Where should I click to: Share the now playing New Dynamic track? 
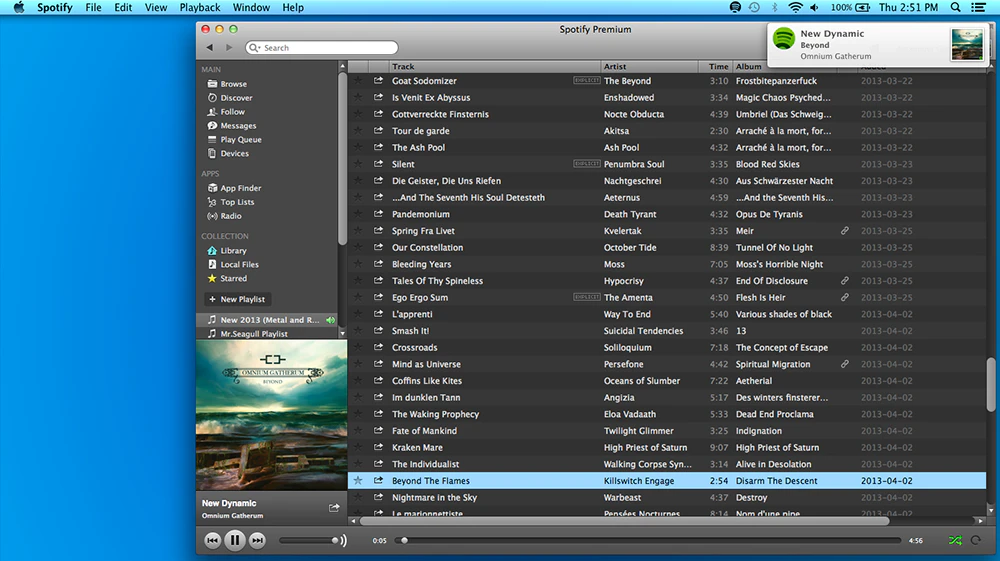(x=334, y=508)
